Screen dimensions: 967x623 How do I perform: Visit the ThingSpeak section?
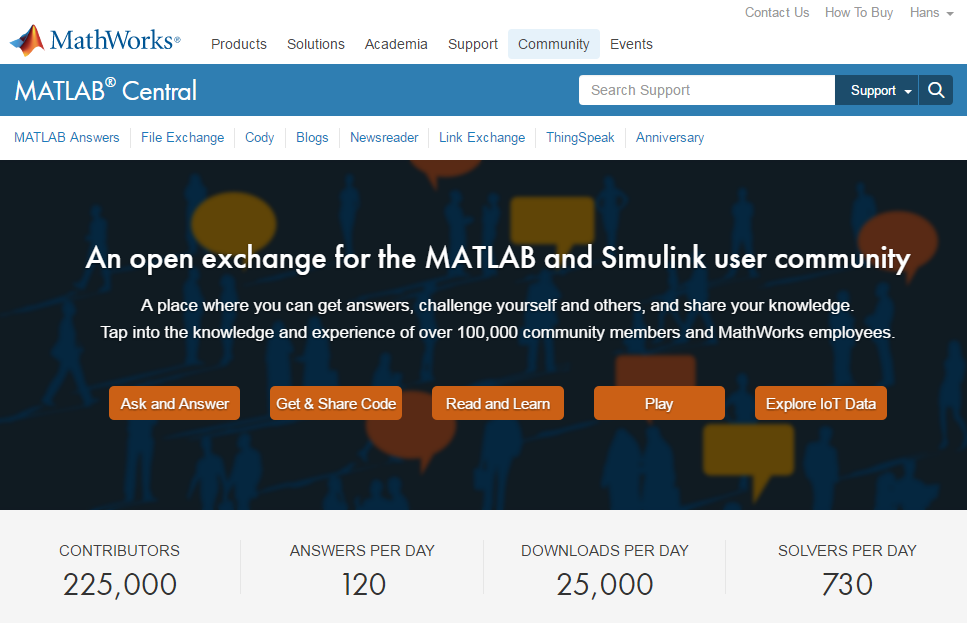click(x=580, y=138)
